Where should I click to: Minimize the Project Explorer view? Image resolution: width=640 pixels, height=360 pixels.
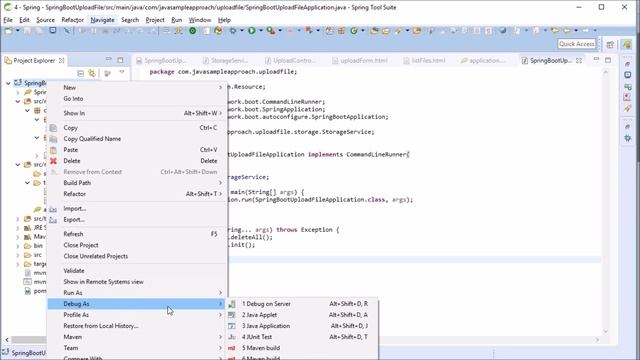pos(108,60)
